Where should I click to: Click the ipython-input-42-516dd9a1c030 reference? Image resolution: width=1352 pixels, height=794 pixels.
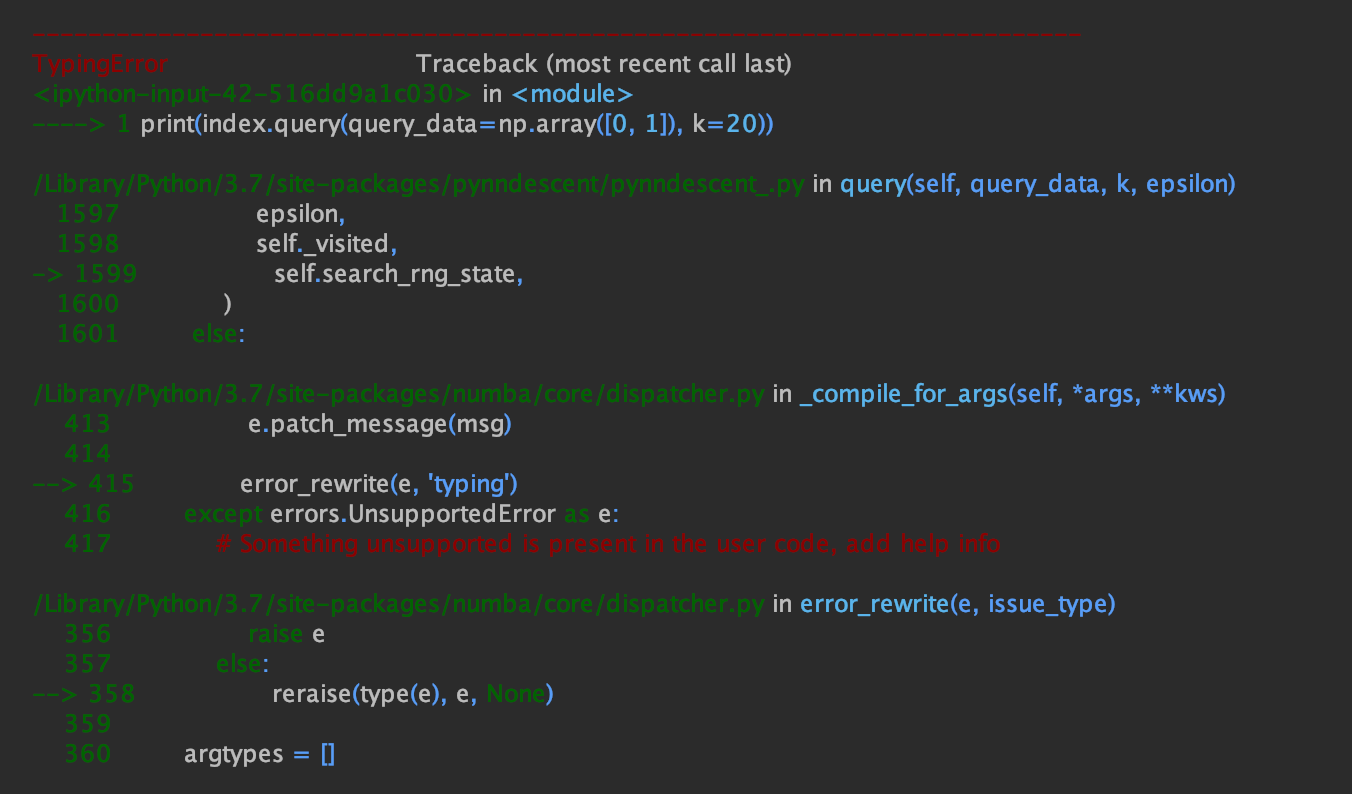point(254,95)
